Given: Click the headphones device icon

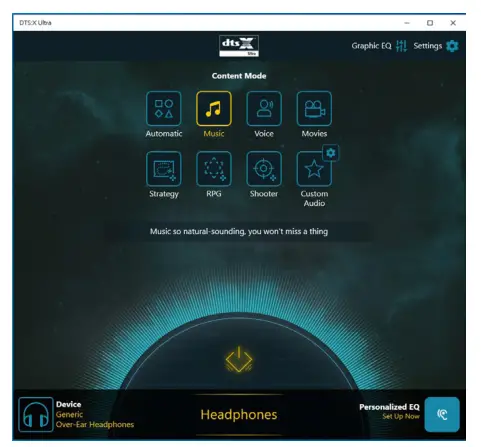Looking at the screenshot, I should click(x=36, y=414).
